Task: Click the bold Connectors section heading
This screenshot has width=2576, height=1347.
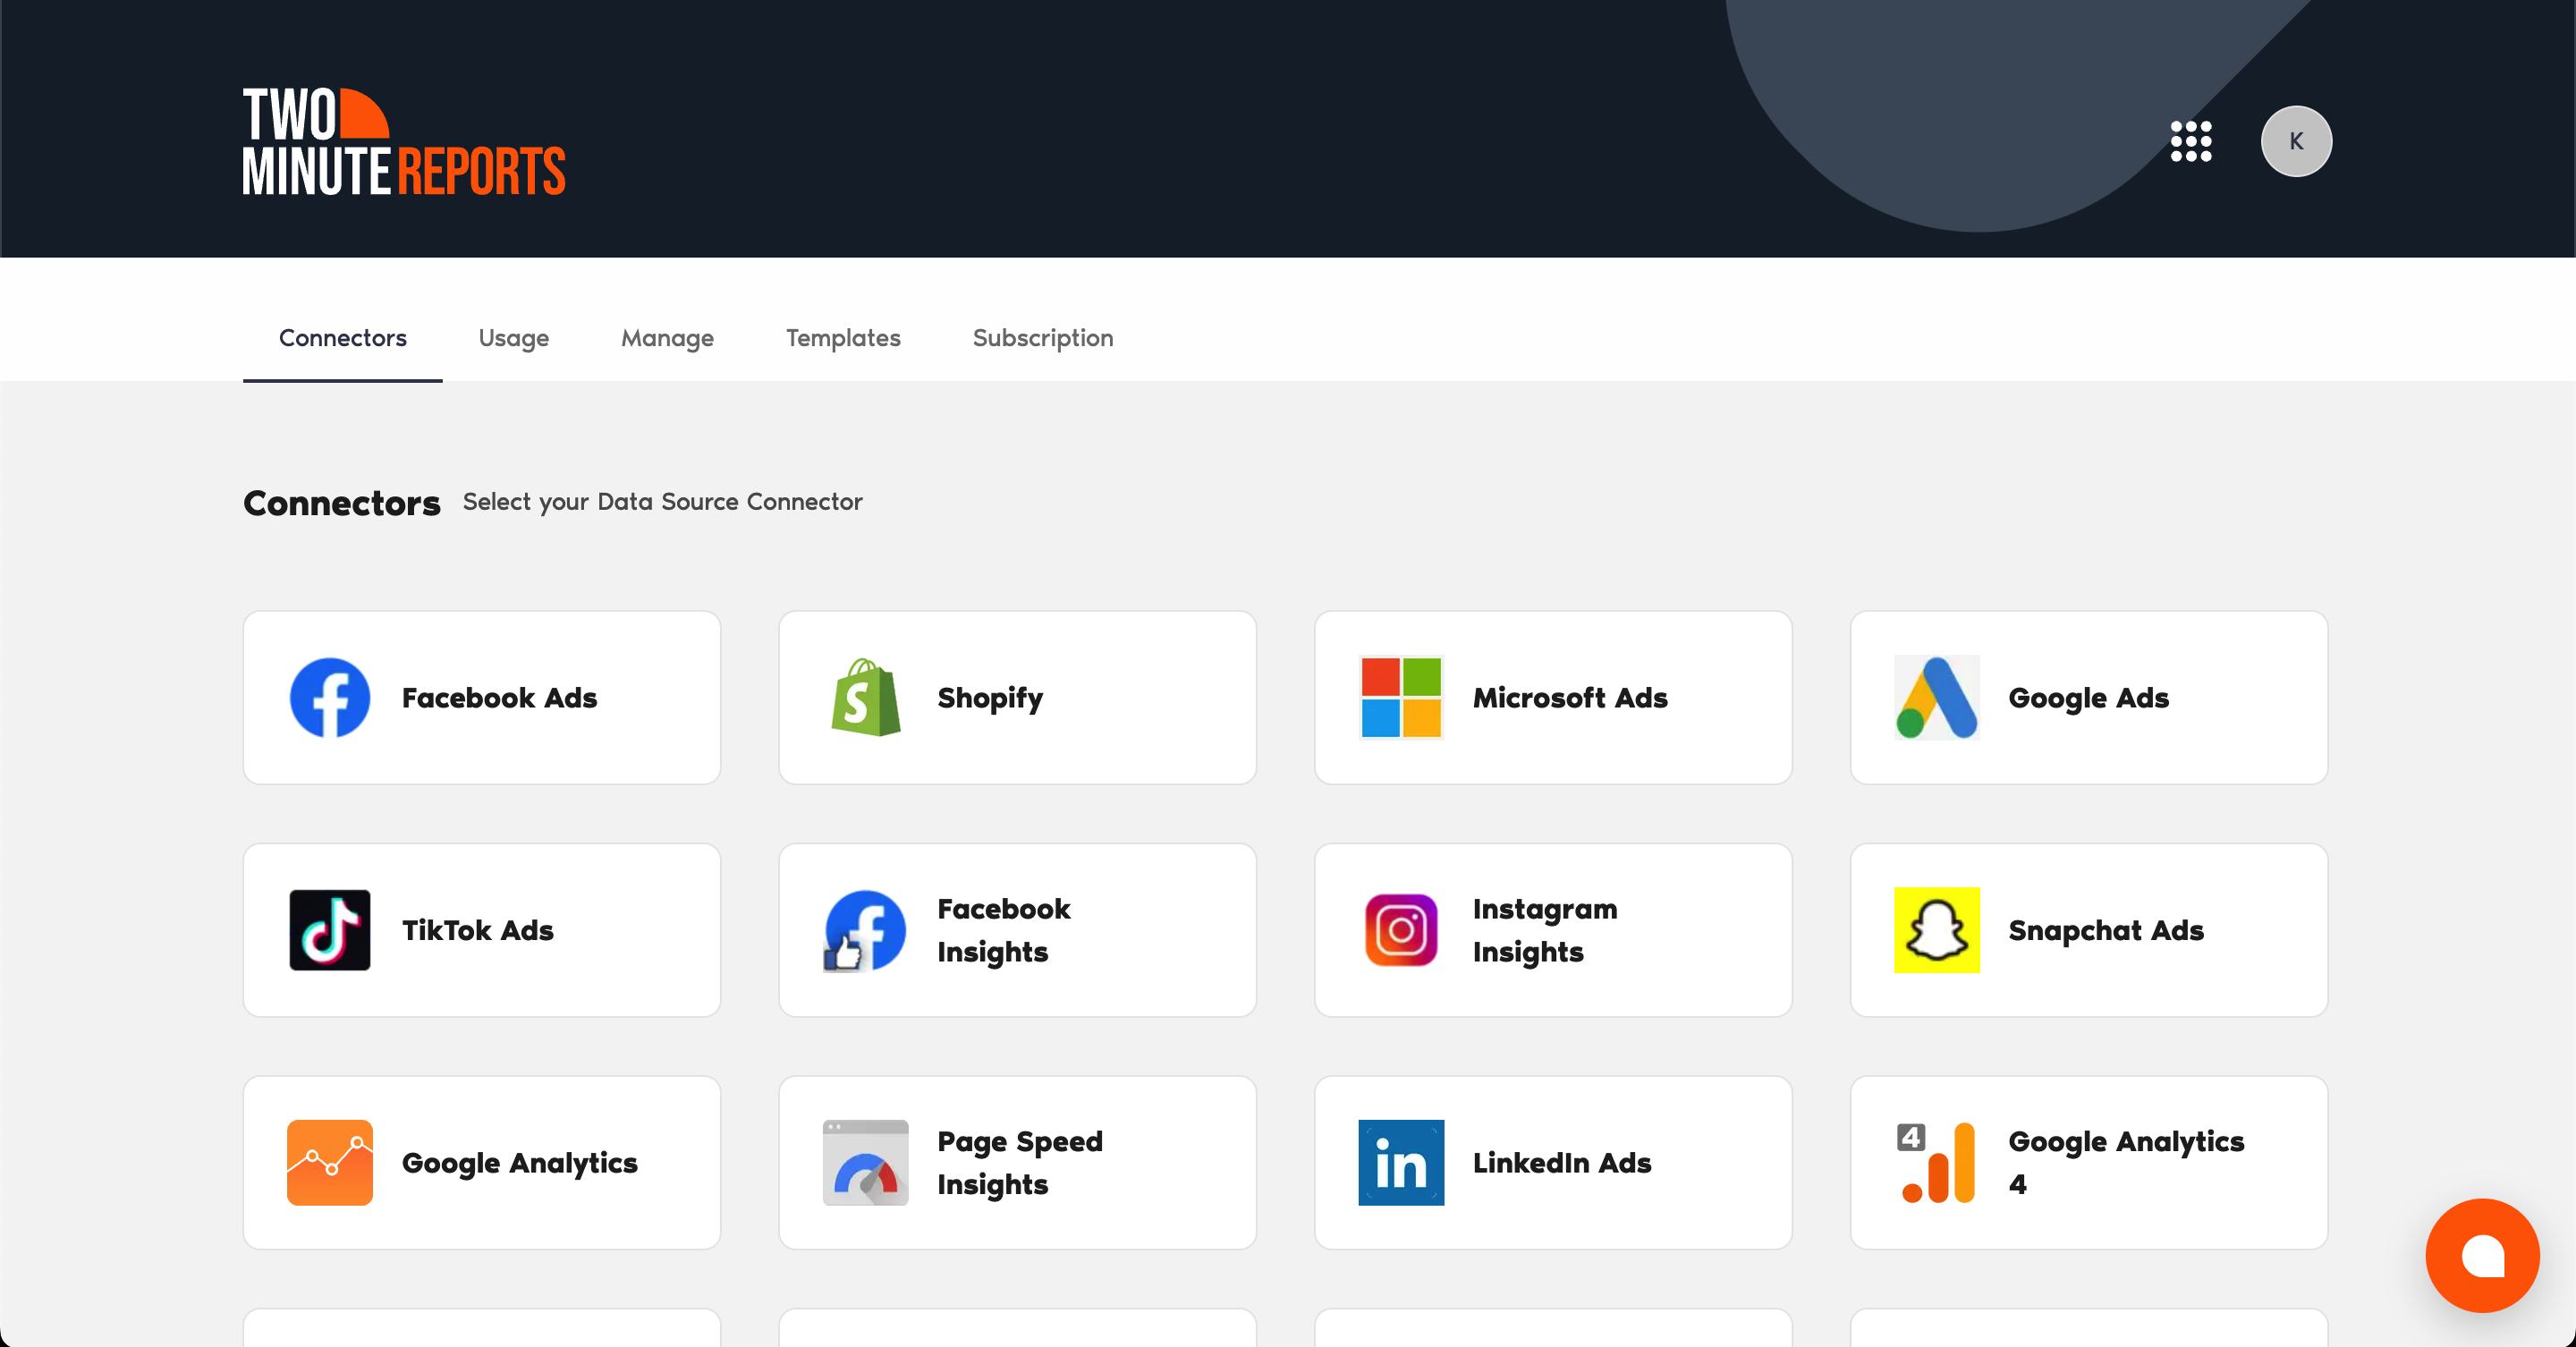Action: point(342,502)
